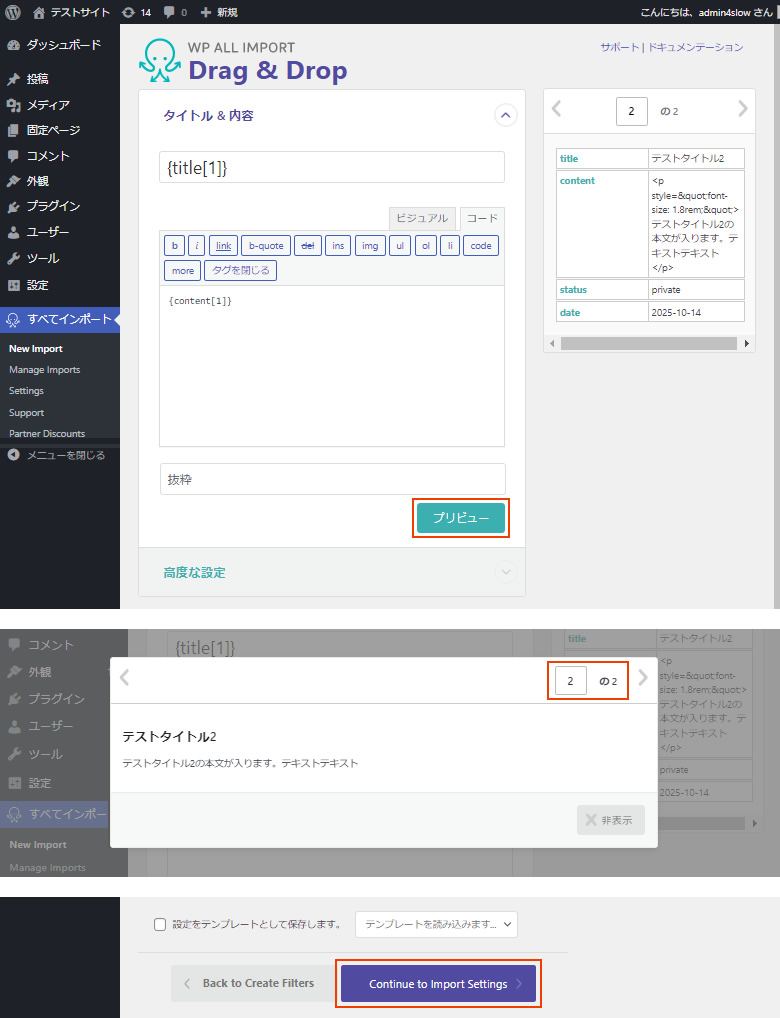Click the プリビュー button

coord(461,518)
